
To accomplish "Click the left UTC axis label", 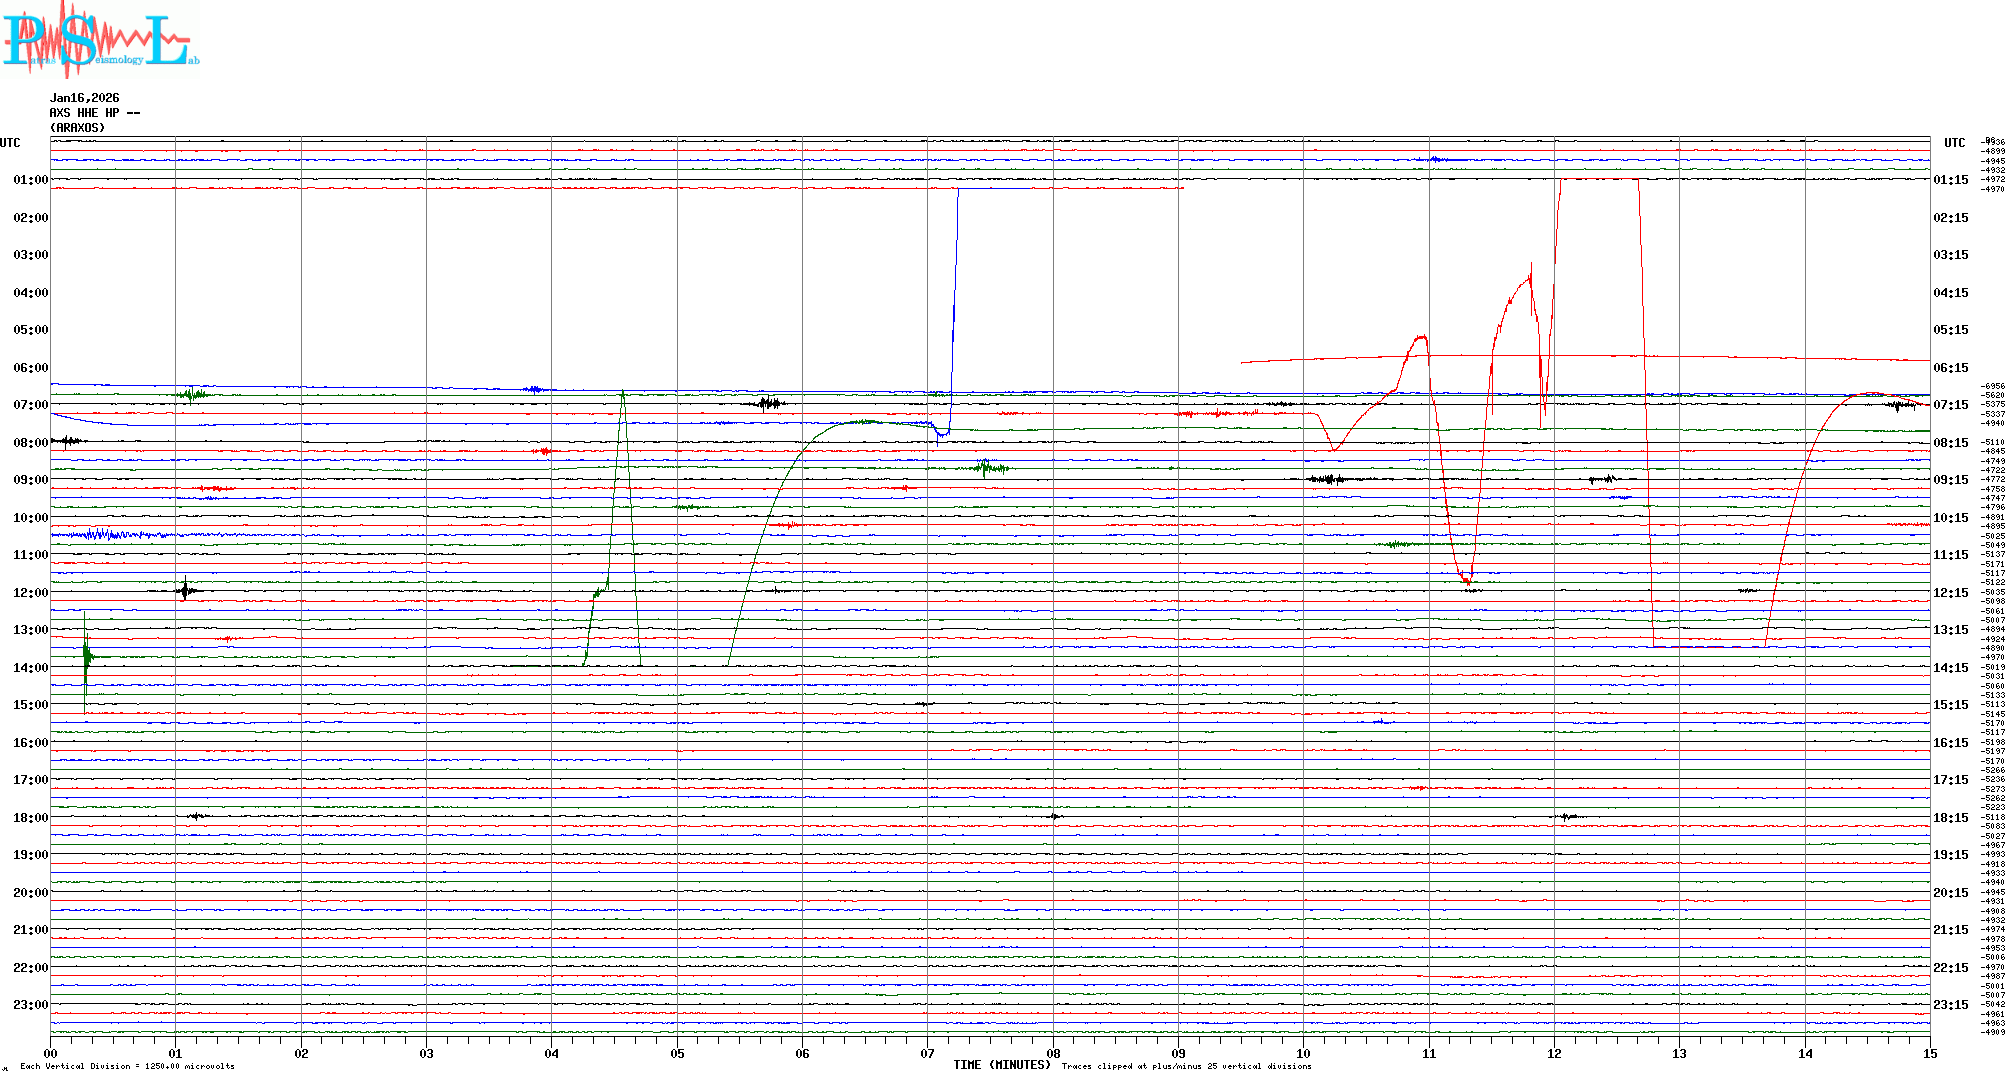I will coord(10,143).
